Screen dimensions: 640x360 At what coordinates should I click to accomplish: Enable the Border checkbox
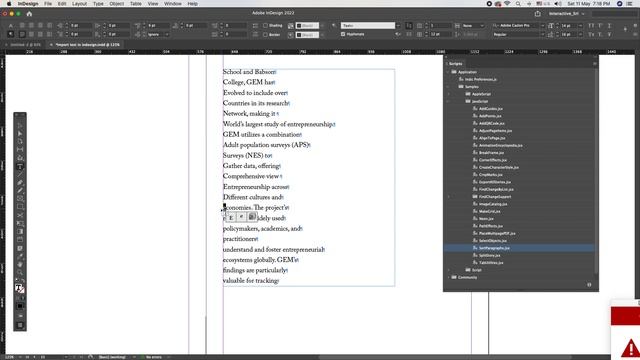click(265, 35)
